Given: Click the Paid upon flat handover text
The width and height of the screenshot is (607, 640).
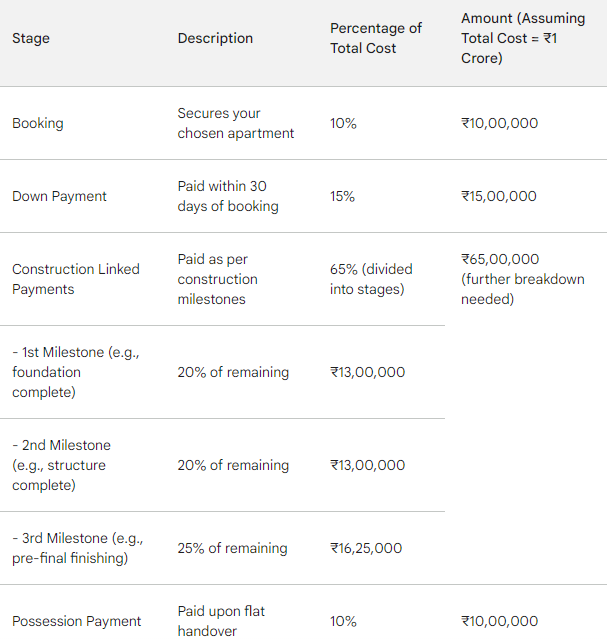Looking at the screenshot, I should coord(221,621).
